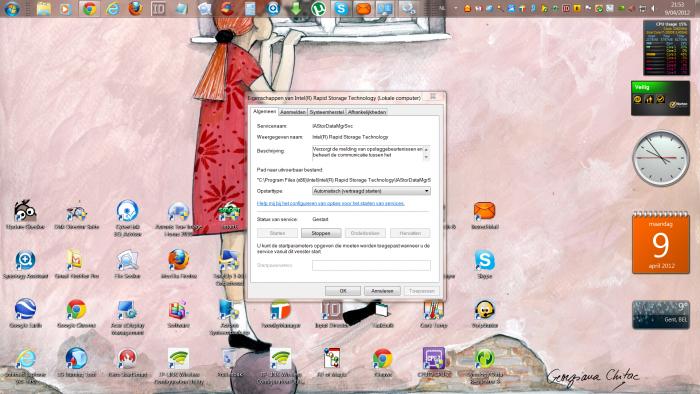Screen dimensions: 700x394
Task: Switch to the Systeemherstel tab
Action: [x=327, y=112]
